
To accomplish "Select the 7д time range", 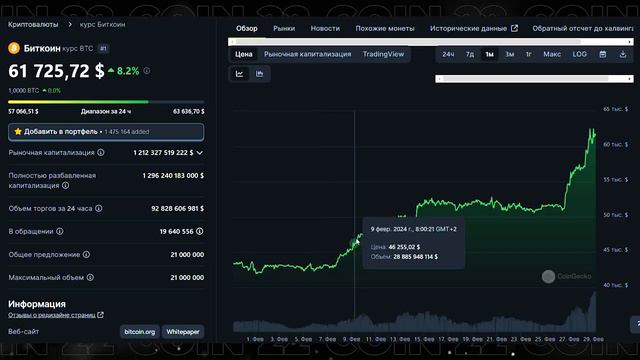I will [470, 54].
